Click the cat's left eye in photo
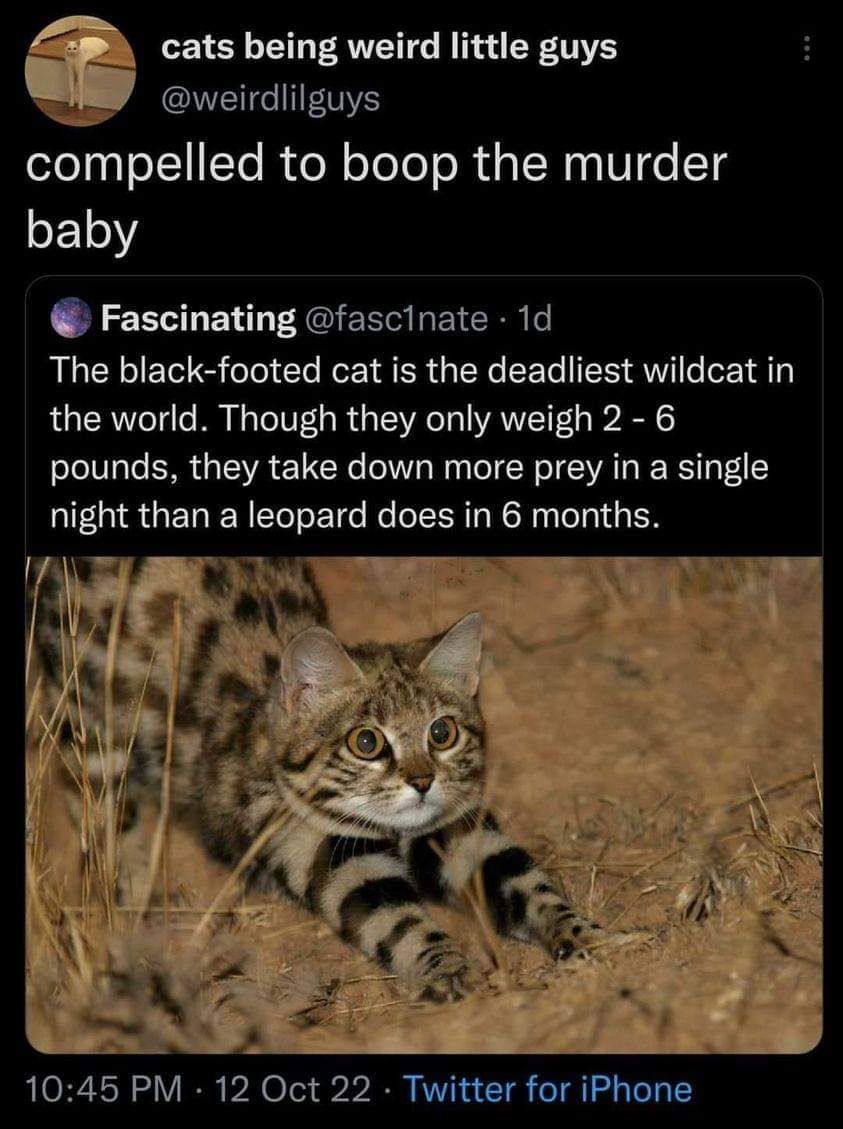Image resolution: width=843 pixels, height=1129 pixels. click(365, 741)
